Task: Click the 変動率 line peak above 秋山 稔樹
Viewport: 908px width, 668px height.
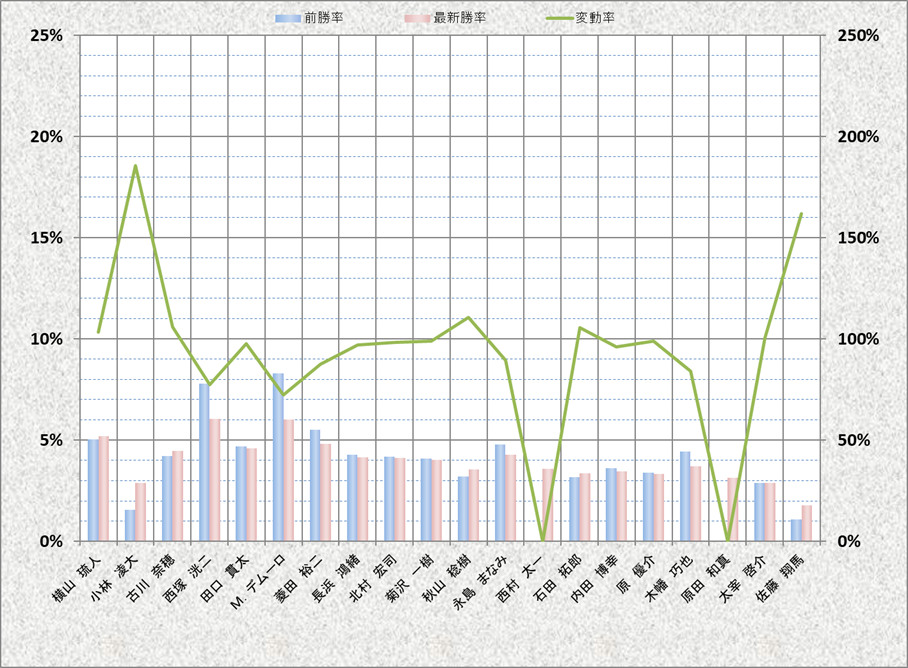Action: tap(469, 318)
